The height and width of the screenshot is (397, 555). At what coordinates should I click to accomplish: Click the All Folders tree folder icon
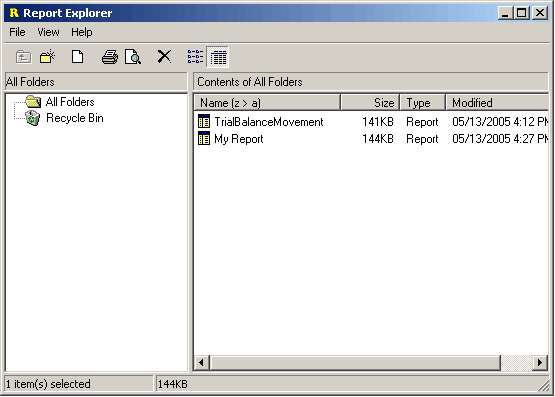pos(33,102)
